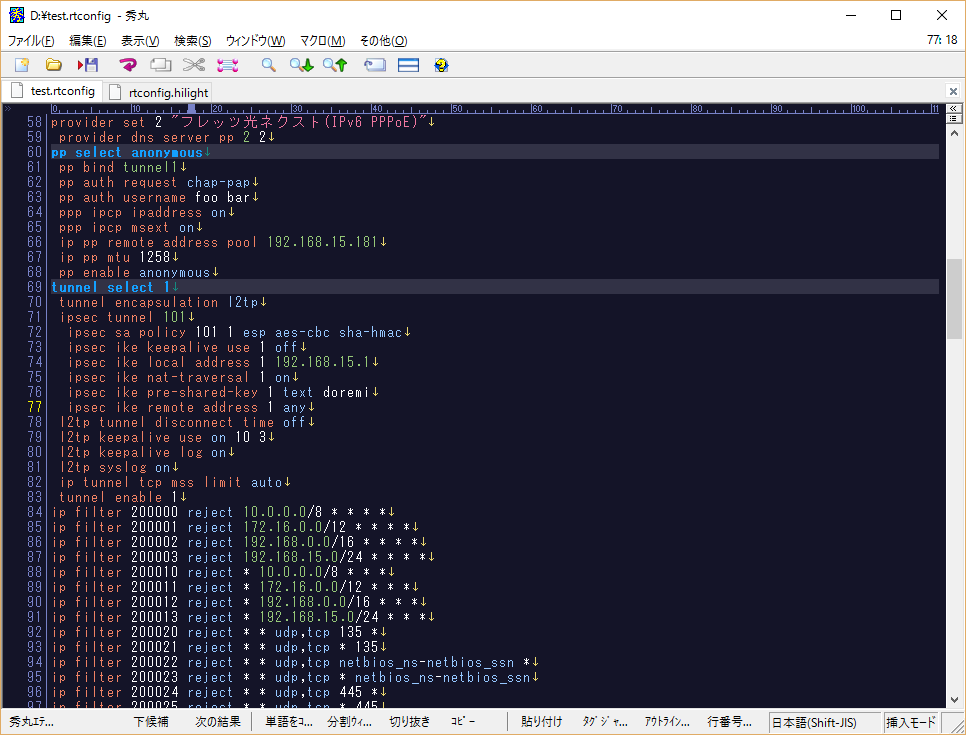Open search with the magnifier icon
This screenshot has width=966, height=735.
point(268,65)
